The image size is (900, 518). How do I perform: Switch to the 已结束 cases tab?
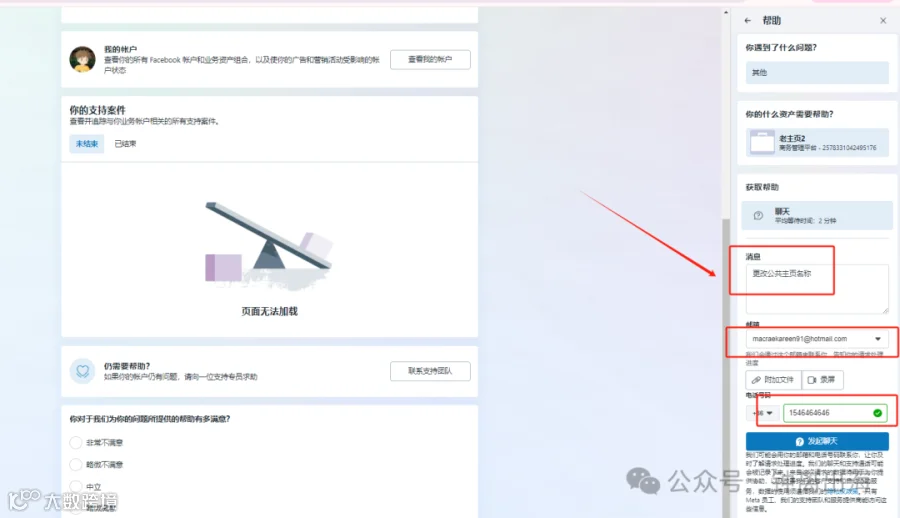coord(125,144)
